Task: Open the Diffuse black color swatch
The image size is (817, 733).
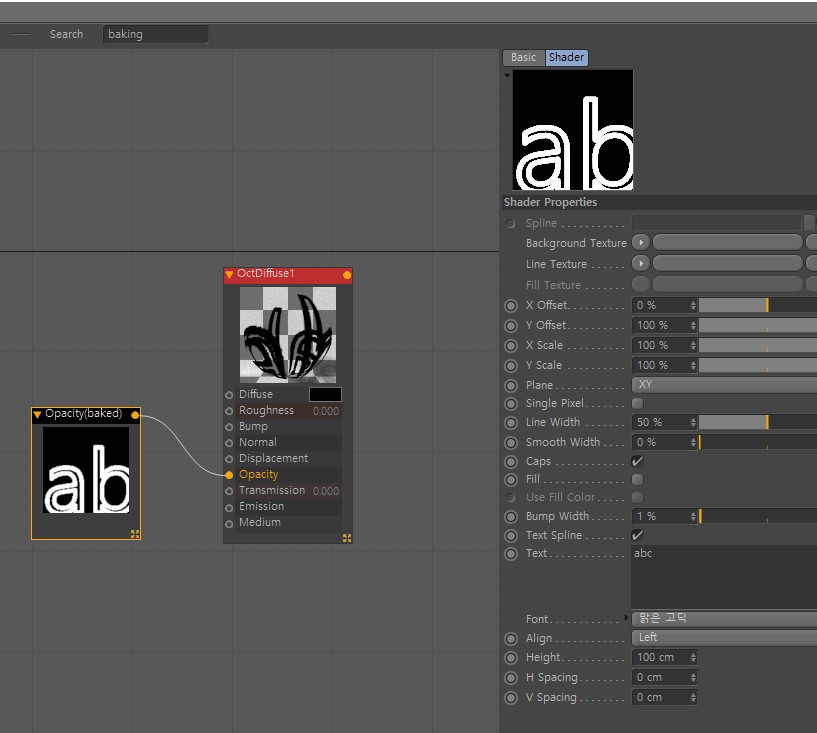Action: coord(325,394)
